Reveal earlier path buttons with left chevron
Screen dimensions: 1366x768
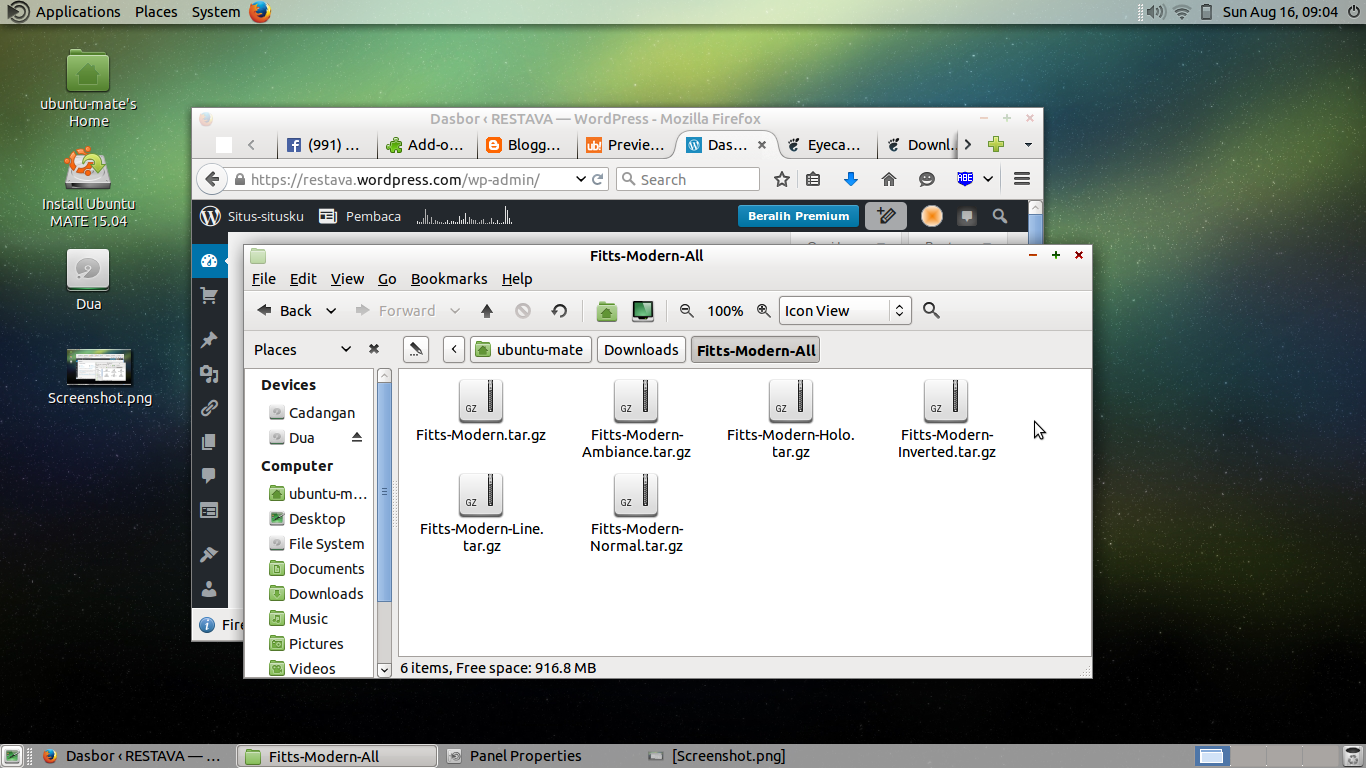(454, 349)
